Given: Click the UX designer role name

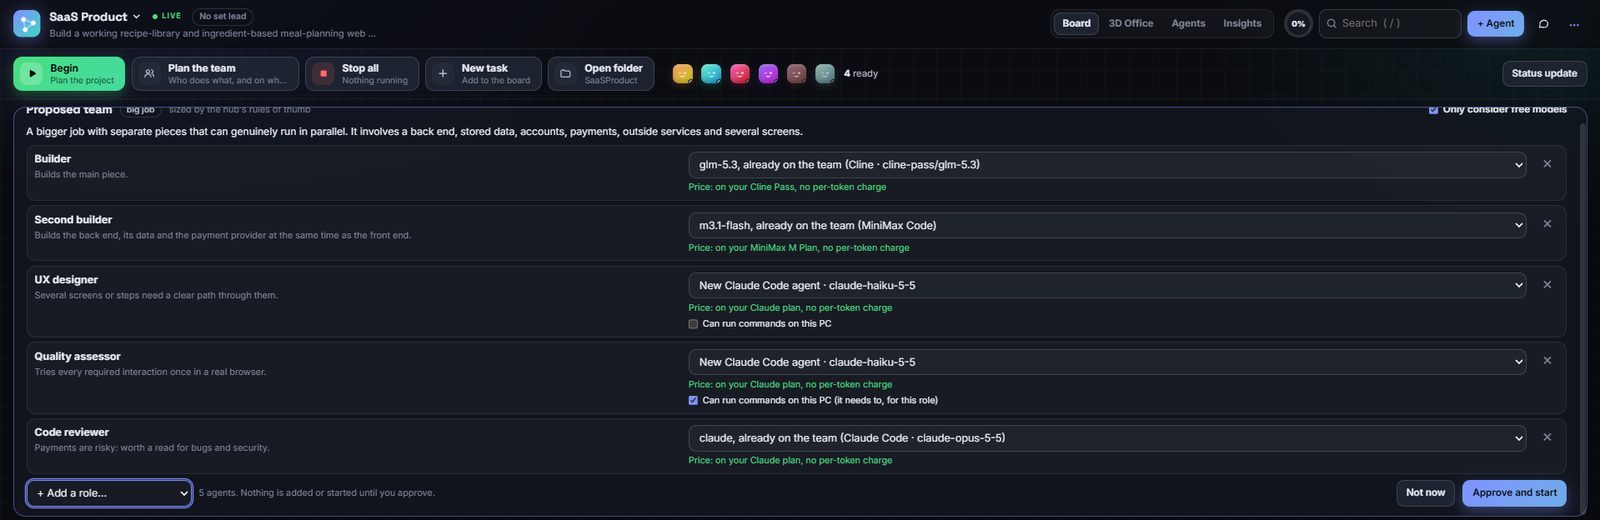Looking at the screenshot, I should (x=66, y=280).
